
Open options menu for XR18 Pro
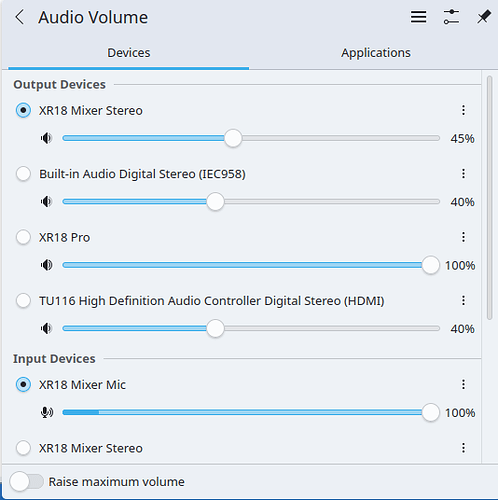click(463, 237)
